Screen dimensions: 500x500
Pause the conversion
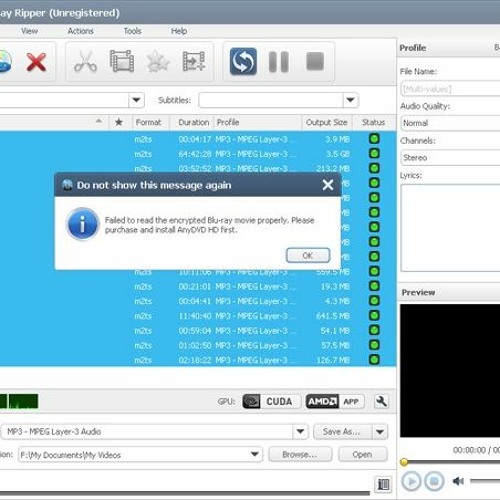tap(279, 62)
